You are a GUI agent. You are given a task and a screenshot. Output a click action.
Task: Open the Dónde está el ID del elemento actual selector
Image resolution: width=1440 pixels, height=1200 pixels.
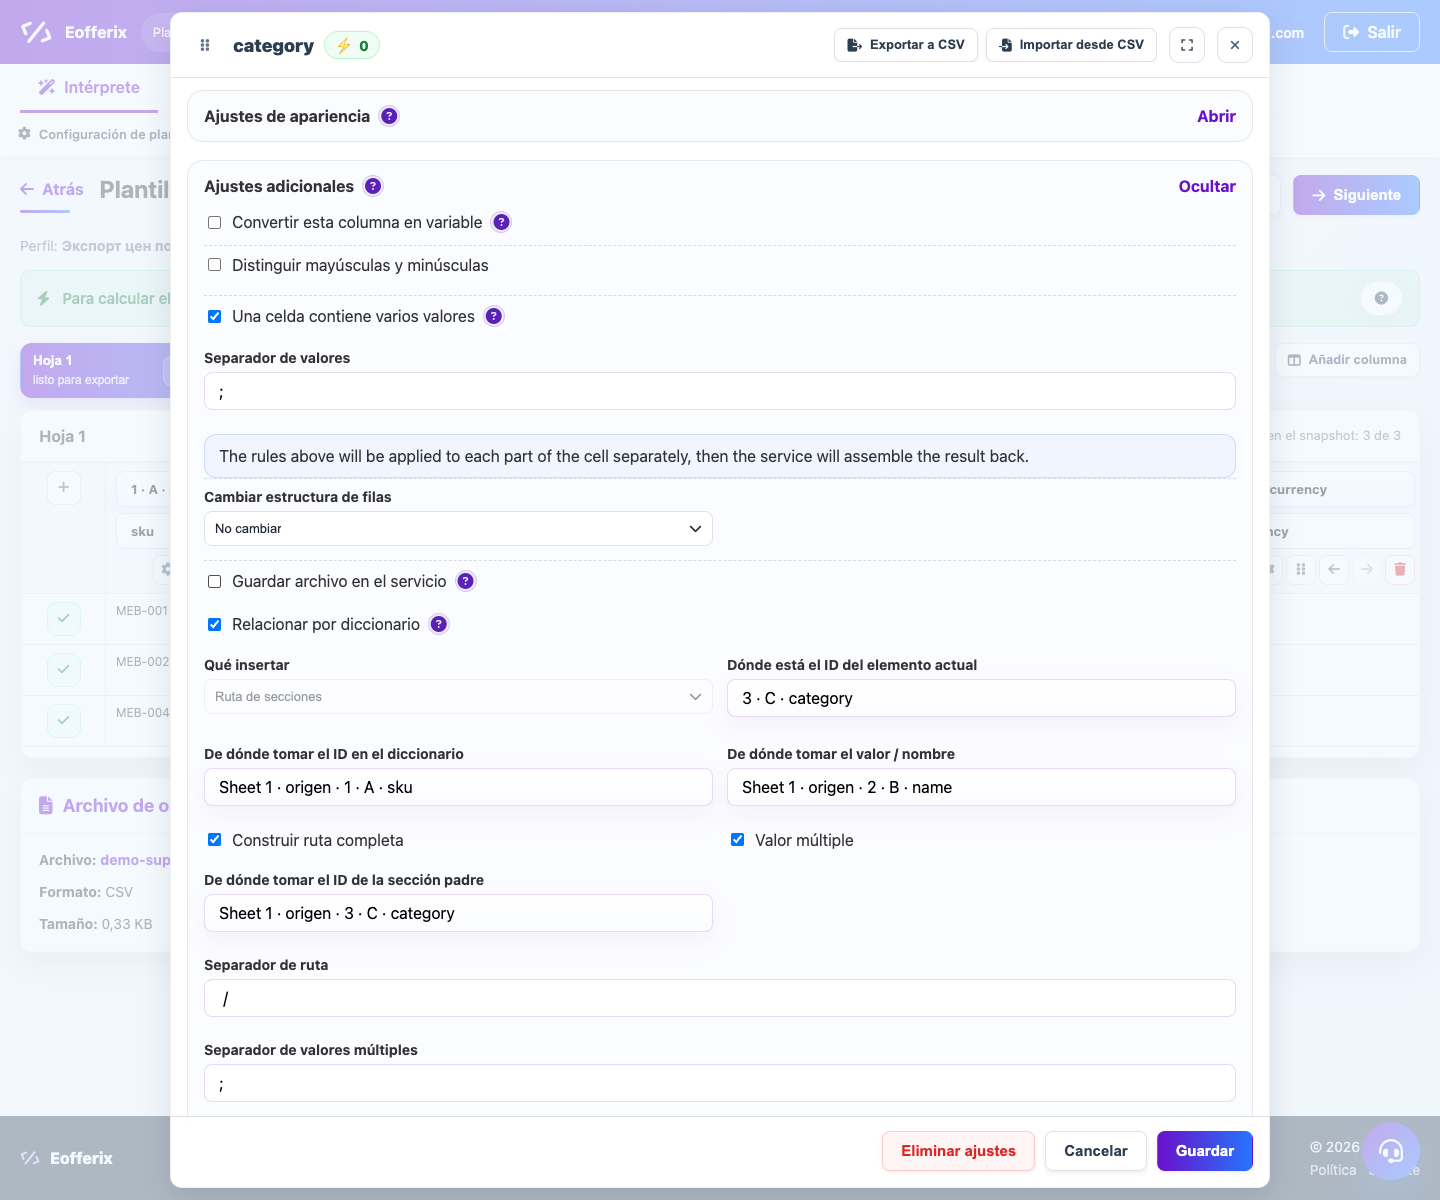coord(981,698)
